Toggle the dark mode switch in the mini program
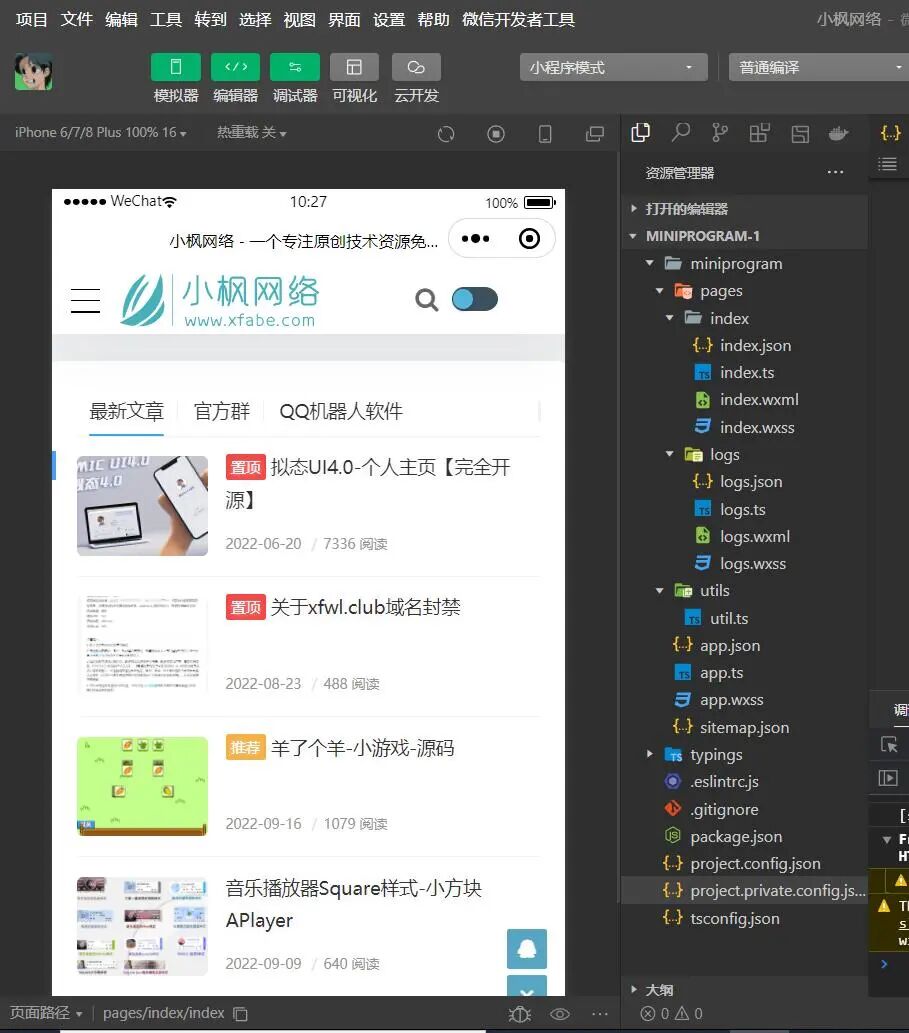Screen dimensions: 909x1033 [x=474, y=299]
